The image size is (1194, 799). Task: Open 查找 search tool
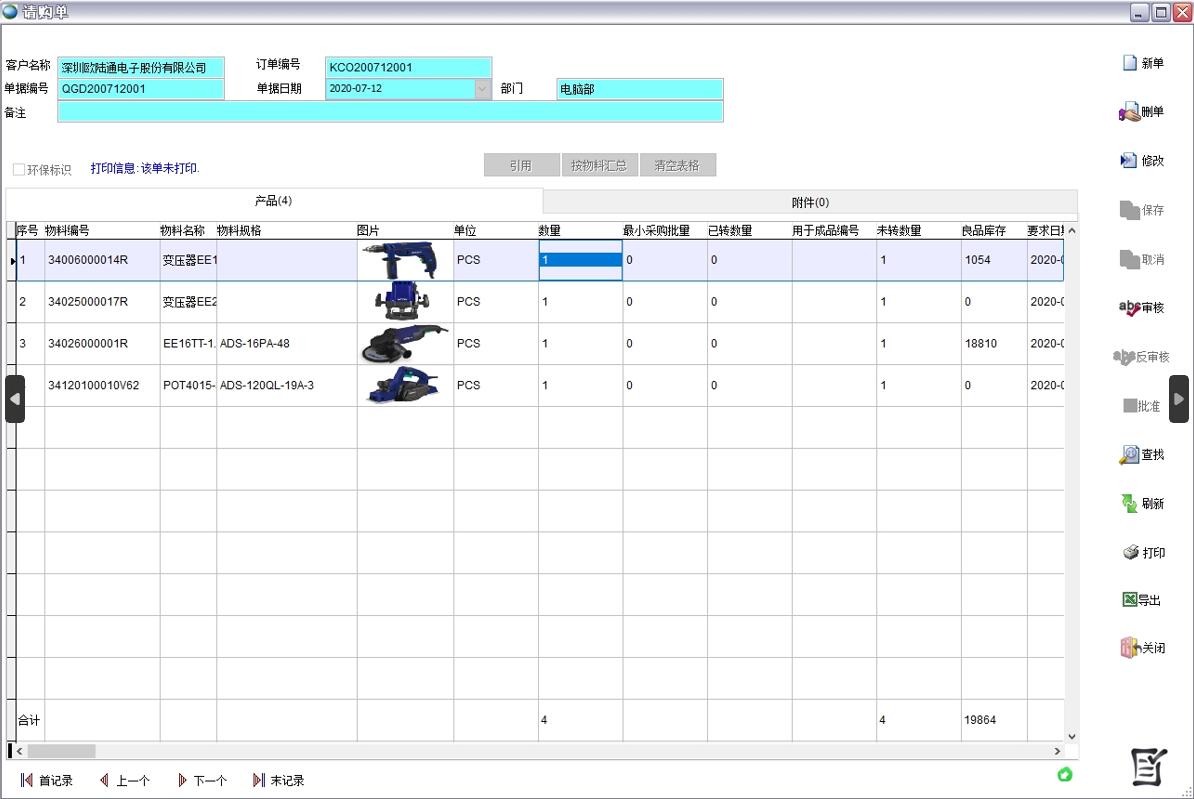click(1129, 455)
